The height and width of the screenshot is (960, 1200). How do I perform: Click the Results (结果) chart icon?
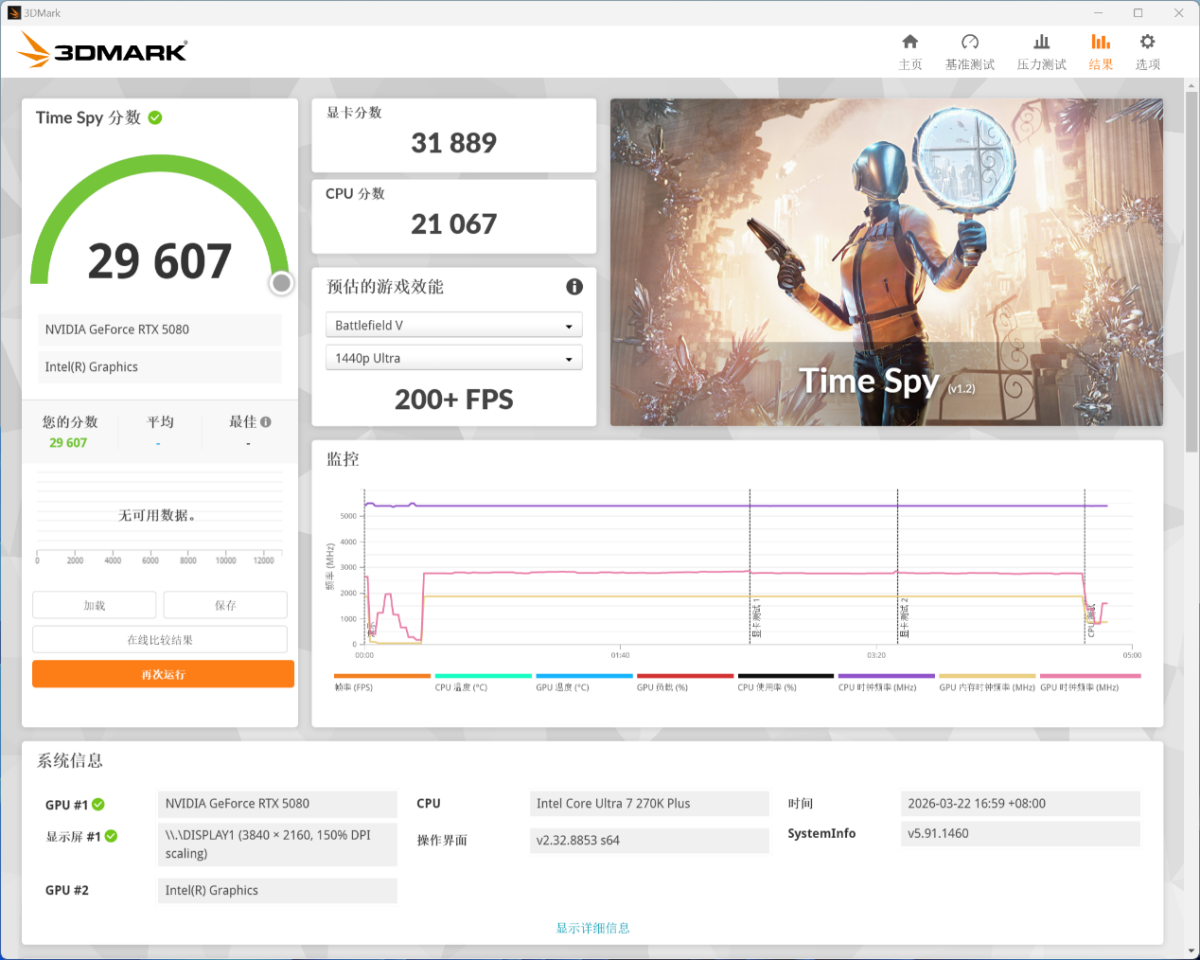[1100, 42]
